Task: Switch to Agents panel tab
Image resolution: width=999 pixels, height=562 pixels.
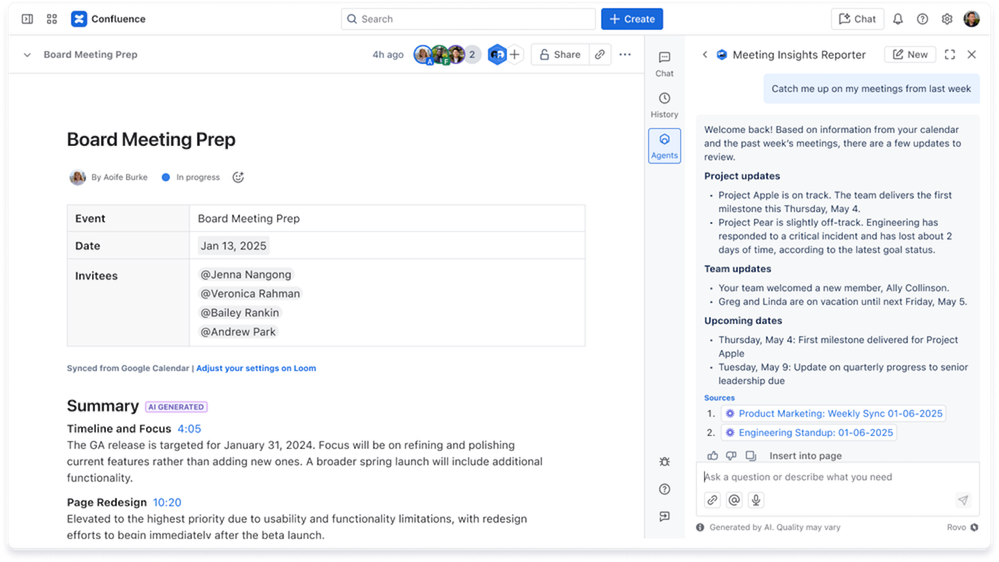Action: pos(665,146)
